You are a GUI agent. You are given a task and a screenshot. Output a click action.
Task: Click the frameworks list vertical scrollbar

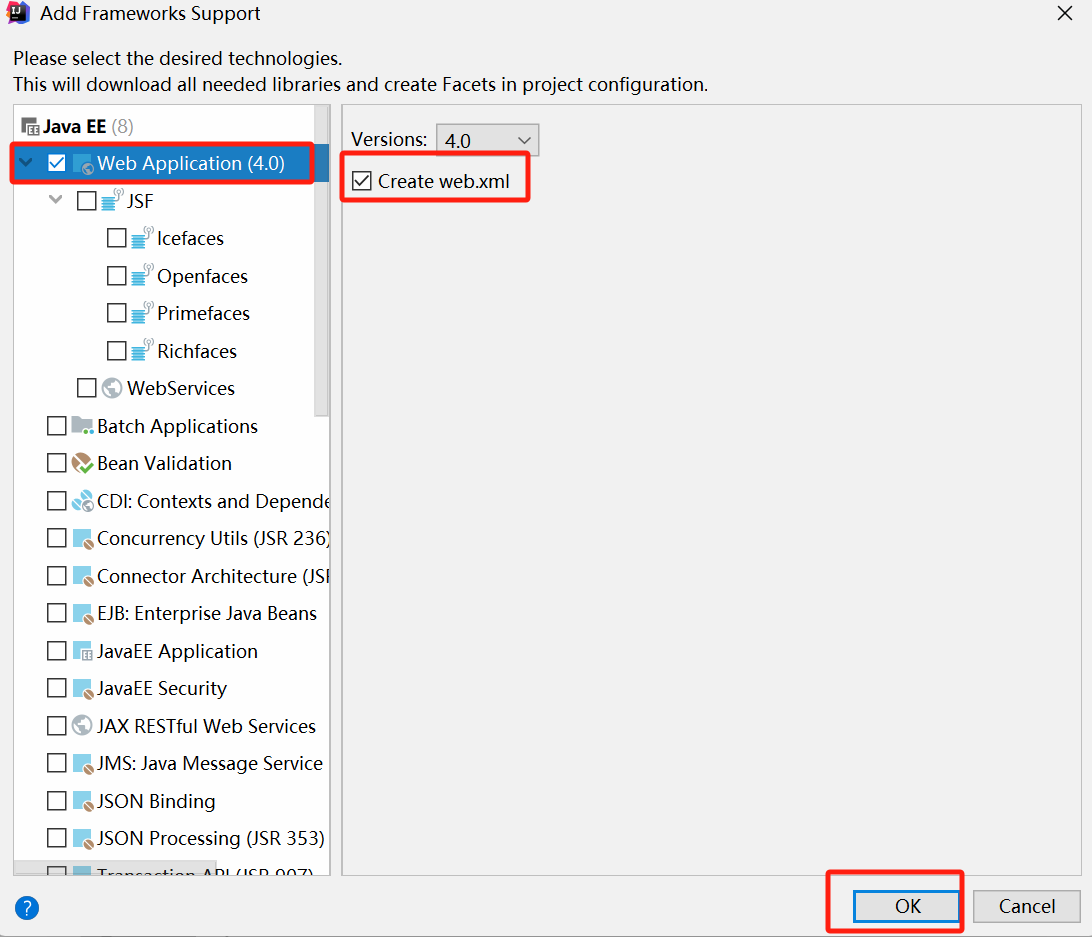[321, 261]
